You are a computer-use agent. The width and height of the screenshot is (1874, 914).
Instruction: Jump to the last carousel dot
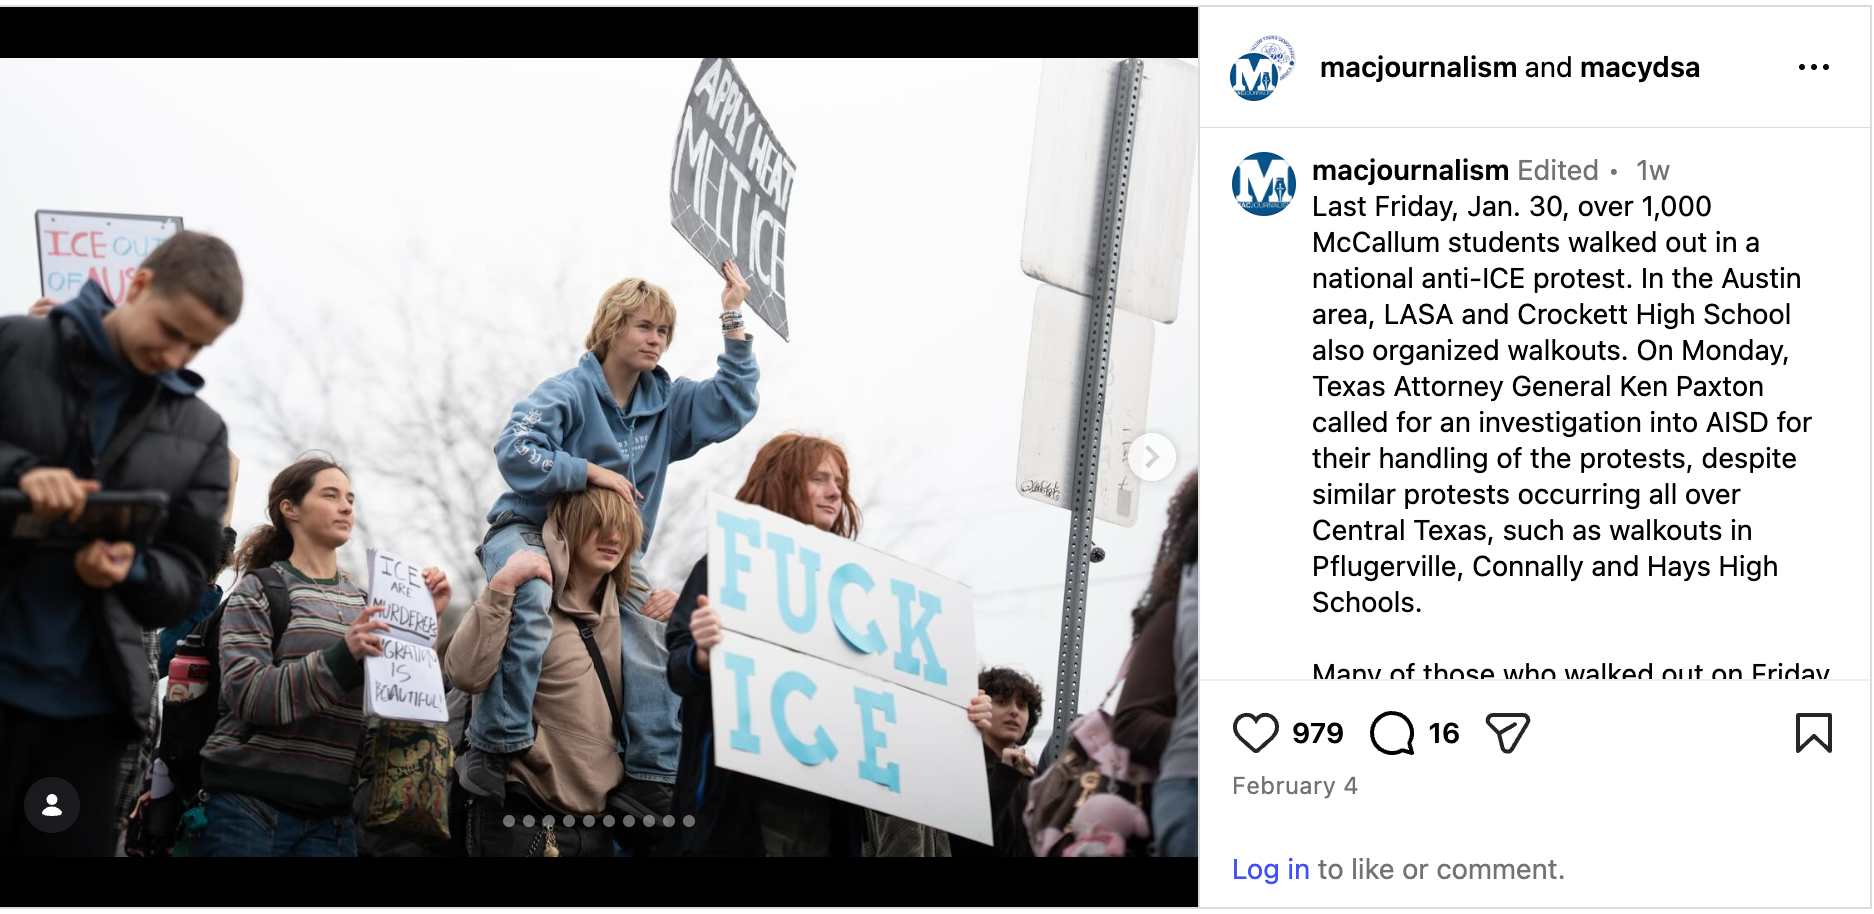[x=689, y=821]
